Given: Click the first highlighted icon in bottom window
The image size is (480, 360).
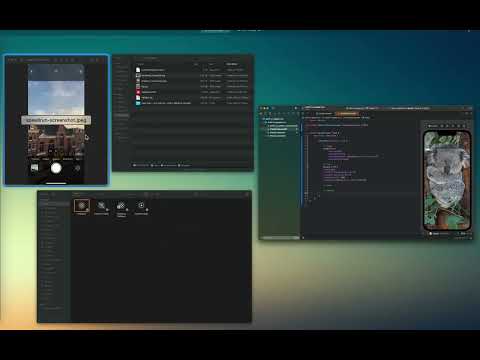Looking at the screenshot, I should pyautogui.click(x=82, y=206).
